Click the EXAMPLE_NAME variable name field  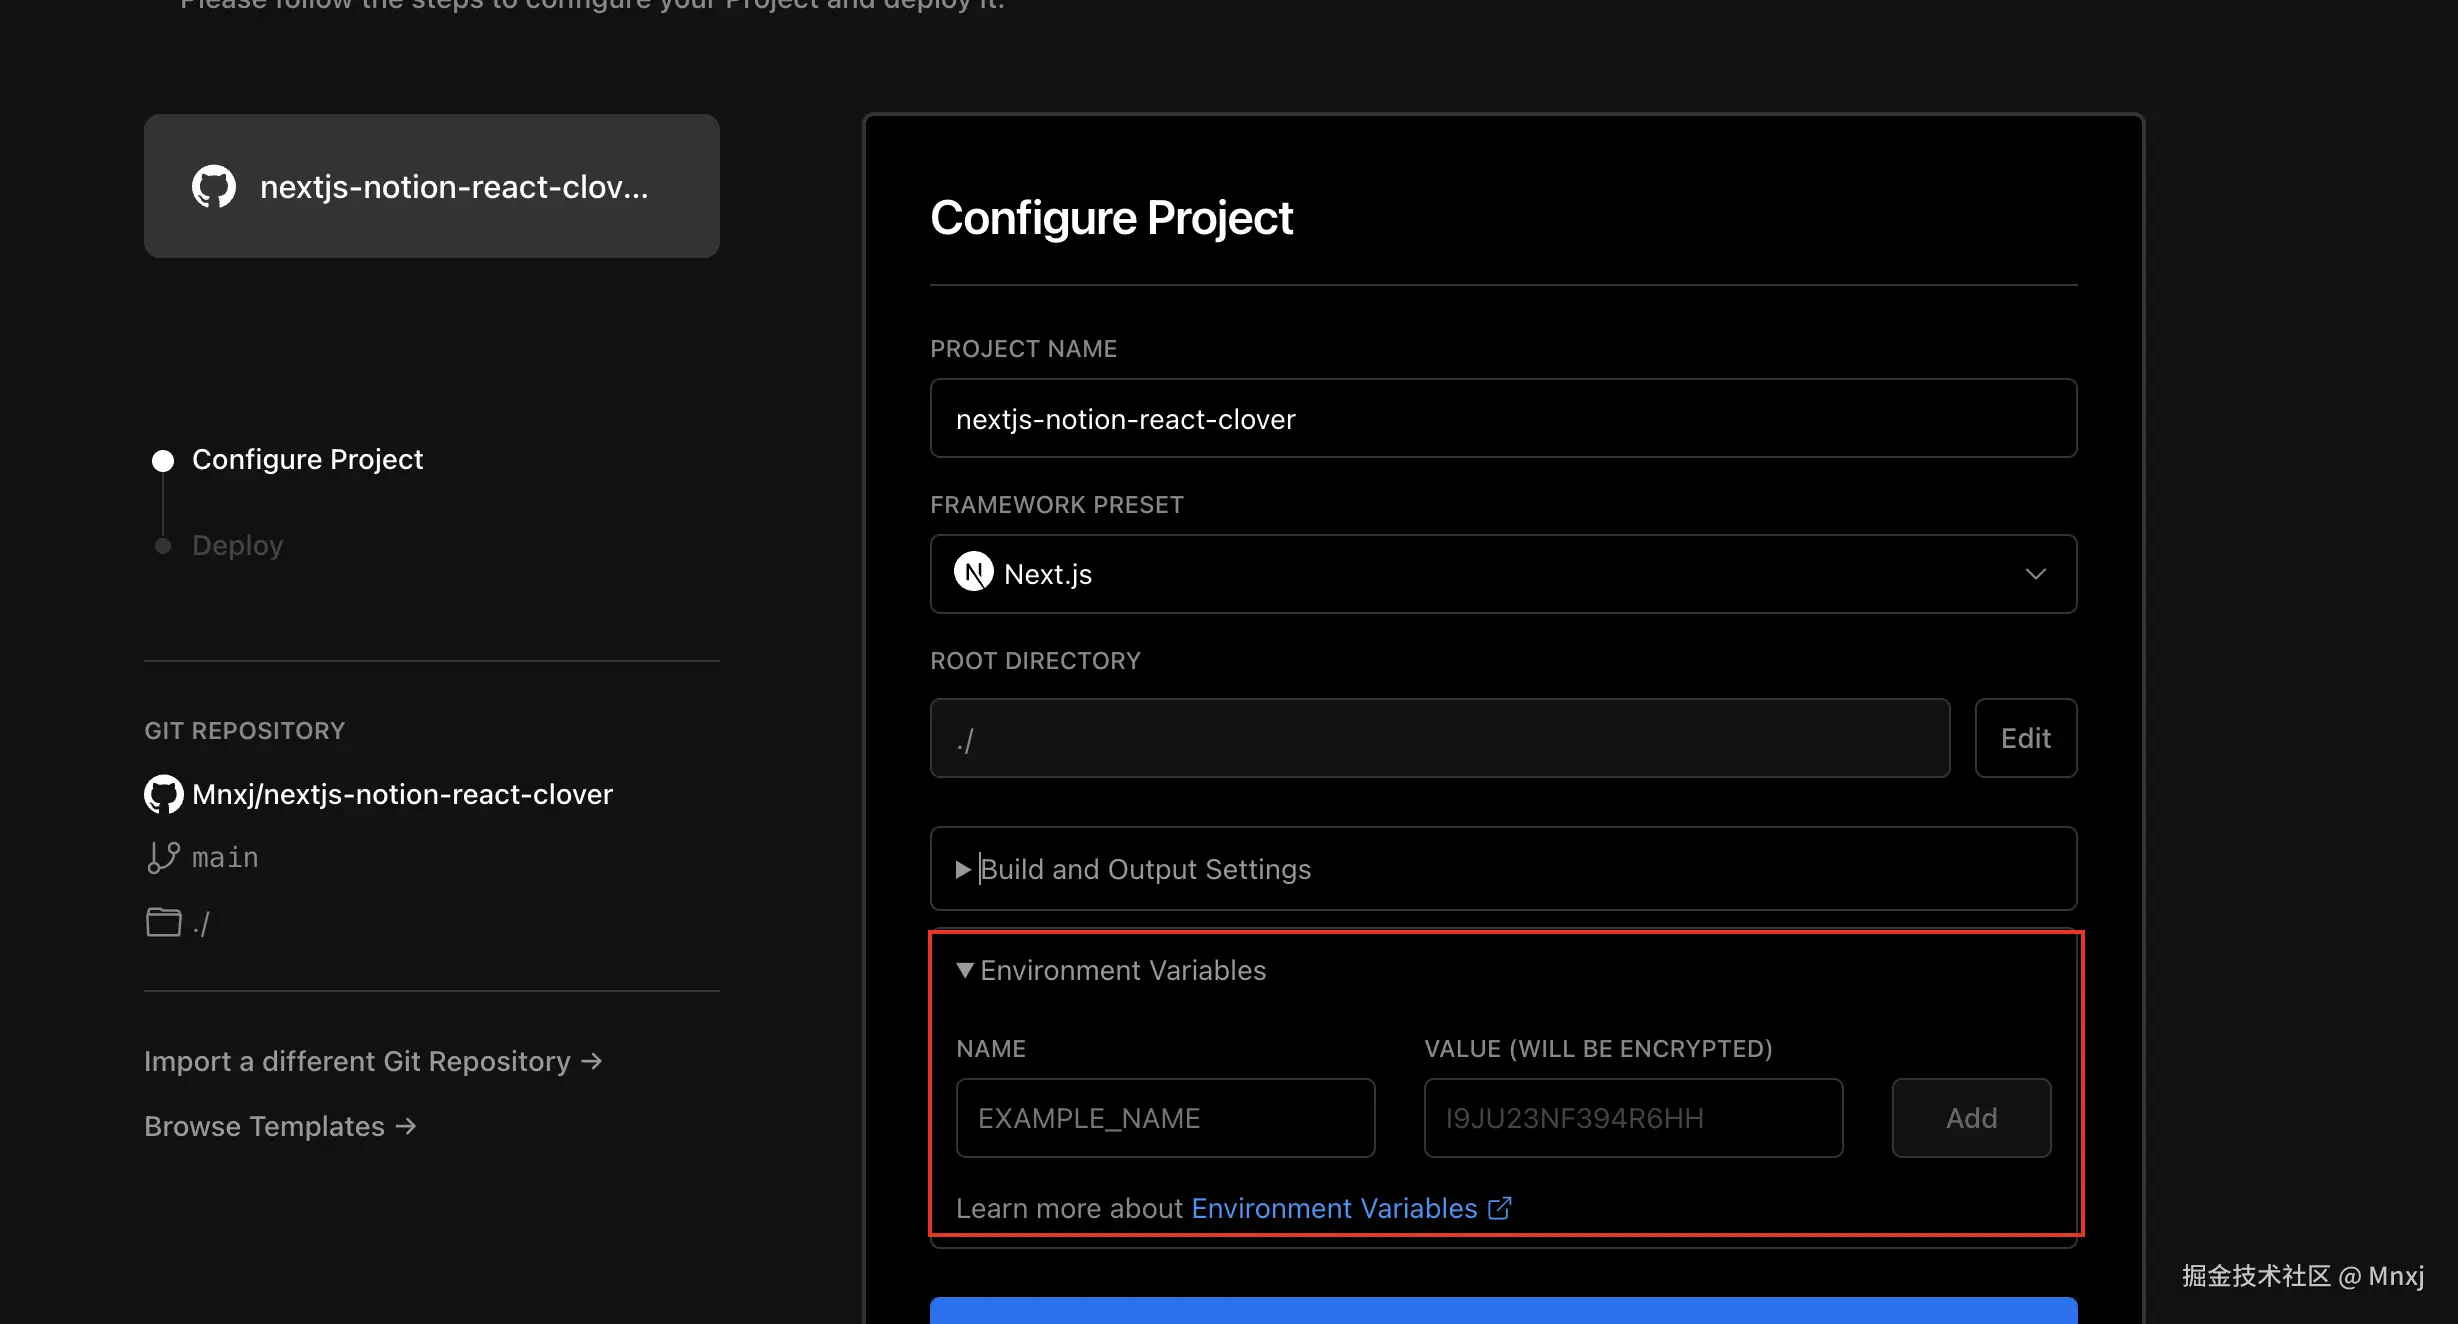(1165, 1118)
